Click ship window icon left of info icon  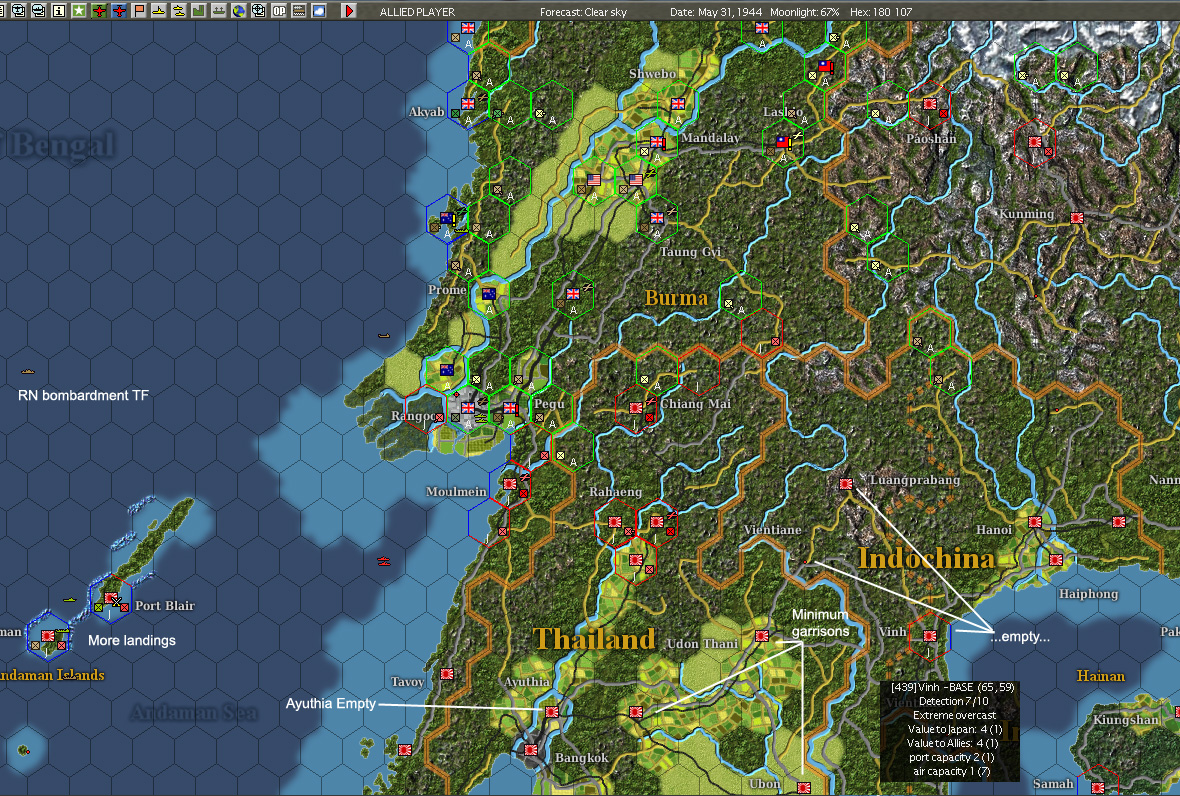pos(38,11)
